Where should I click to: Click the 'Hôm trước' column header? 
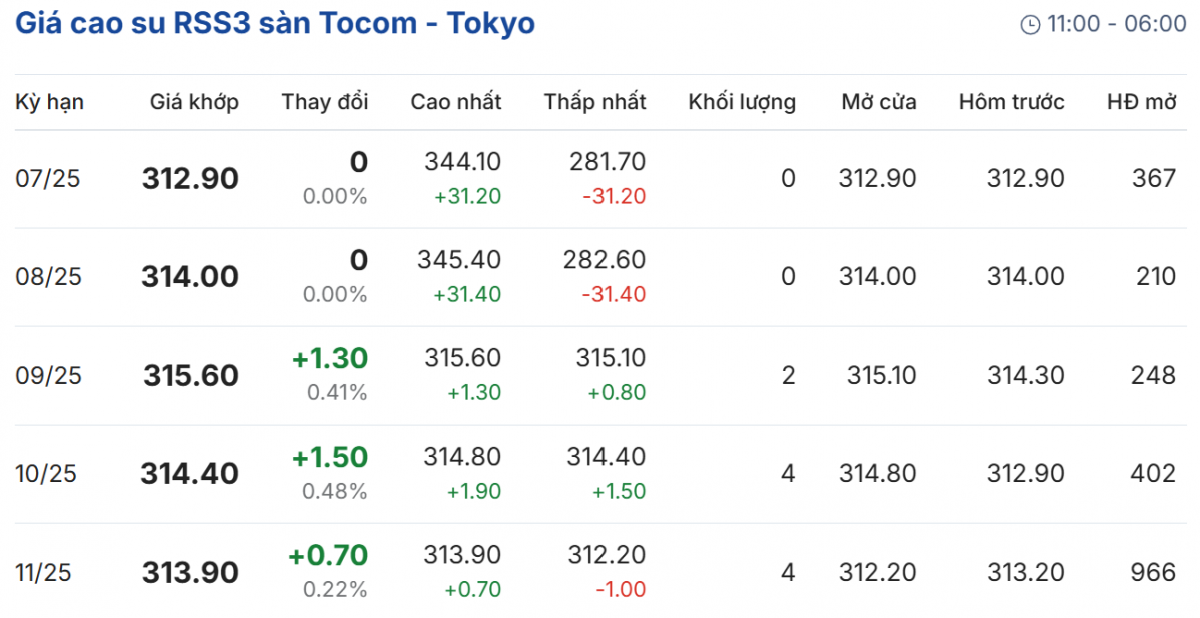coord(1011,102)
